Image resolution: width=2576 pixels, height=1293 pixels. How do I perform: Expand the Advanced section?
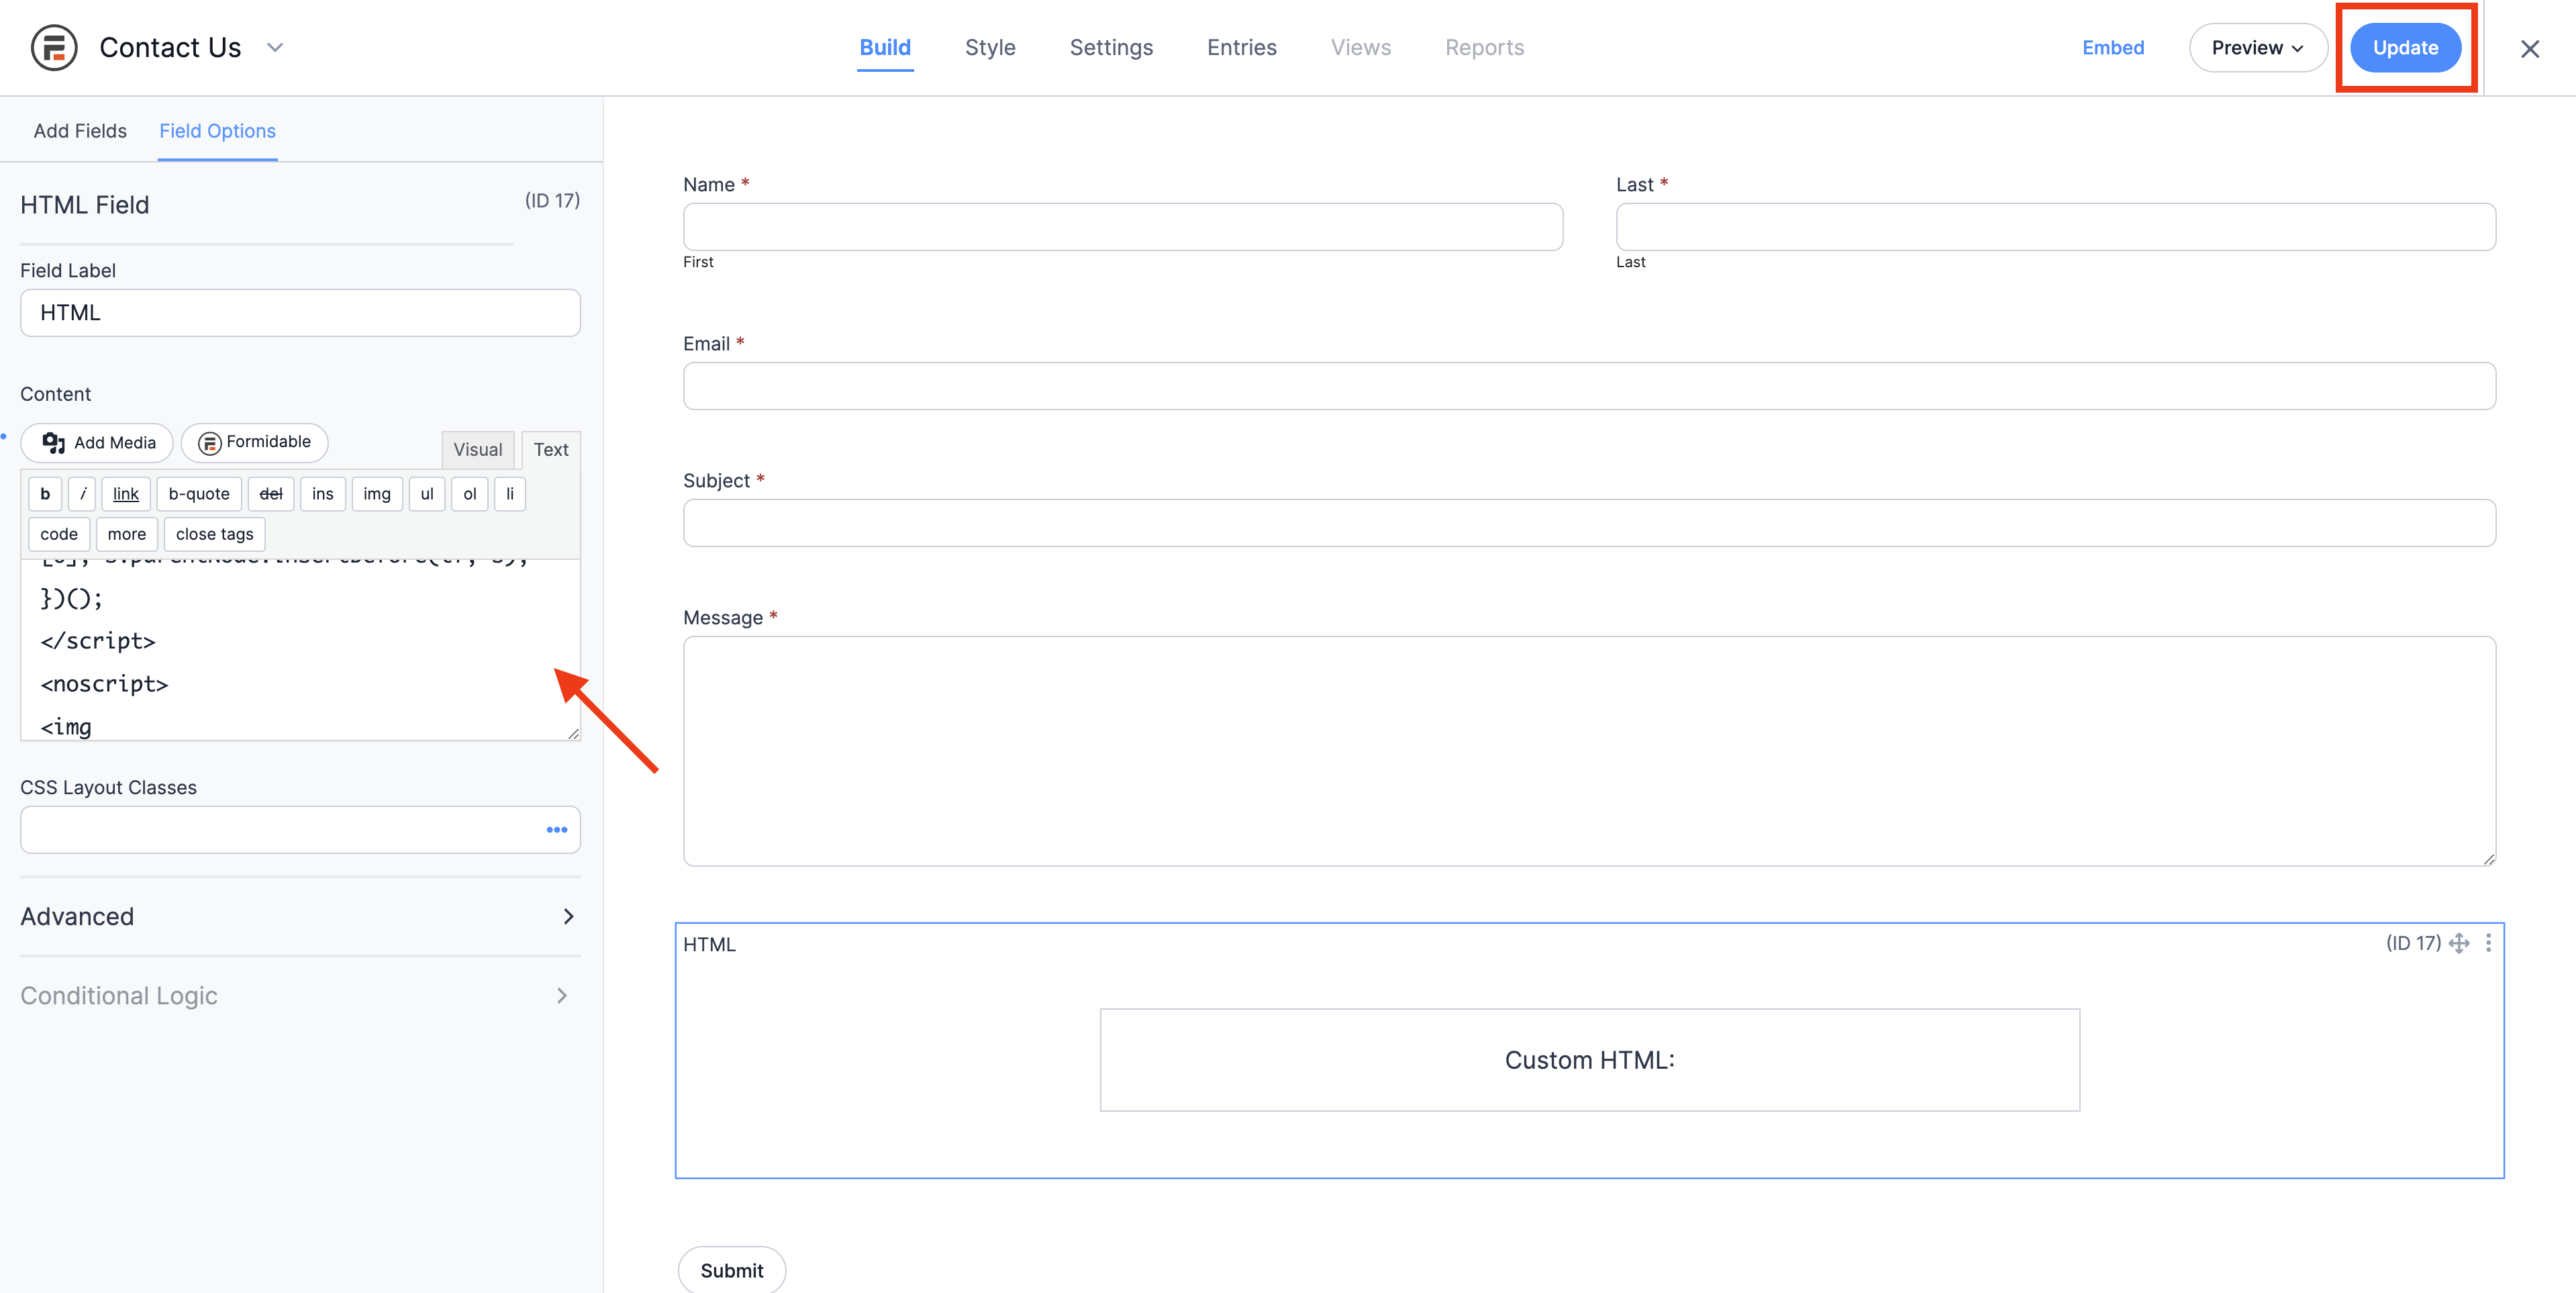300,916
